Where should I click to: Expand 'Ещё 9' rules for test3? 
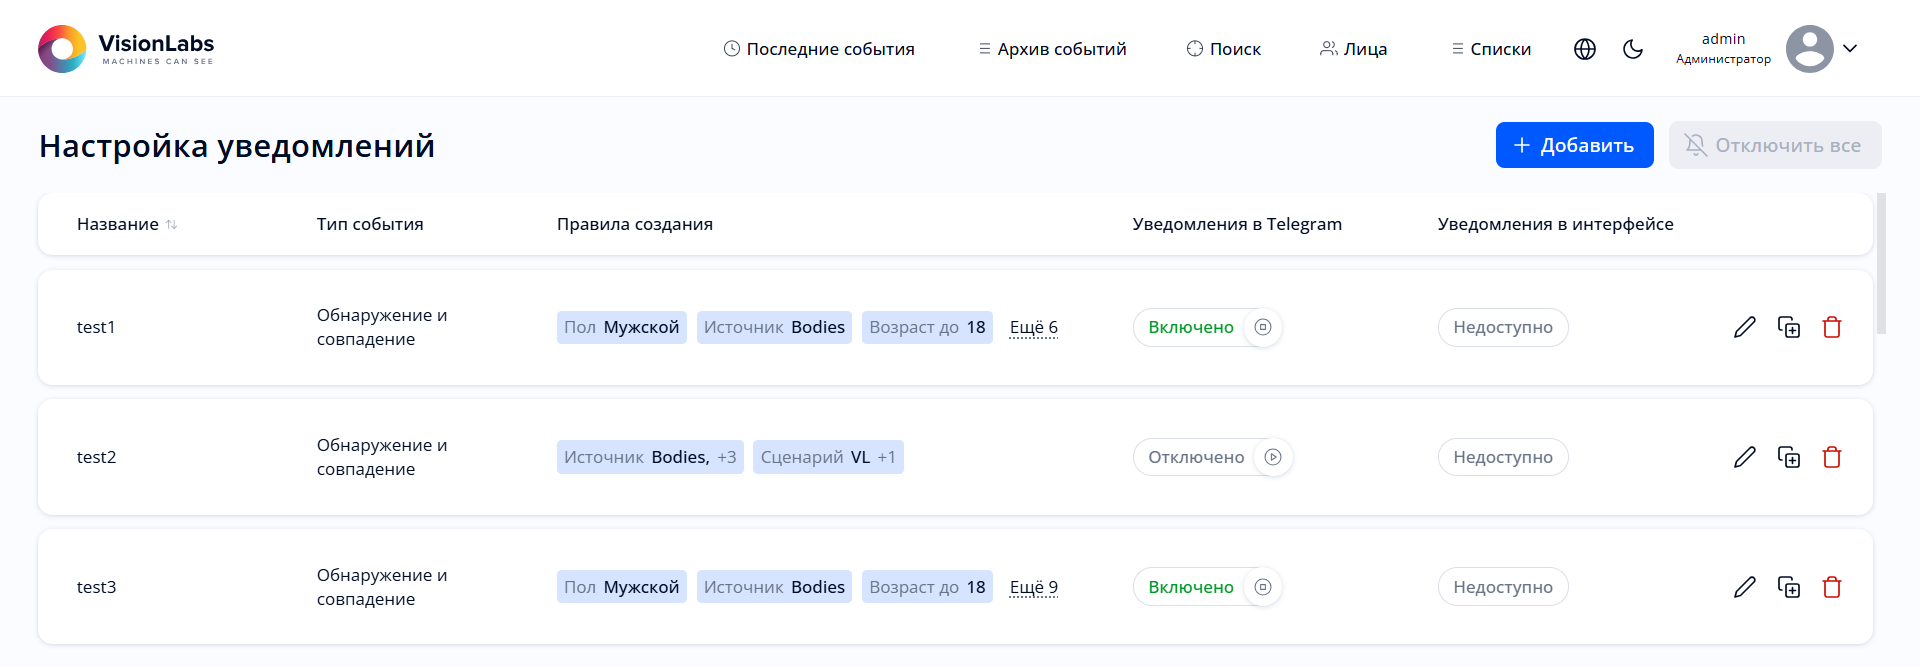tap(1033, 587)
